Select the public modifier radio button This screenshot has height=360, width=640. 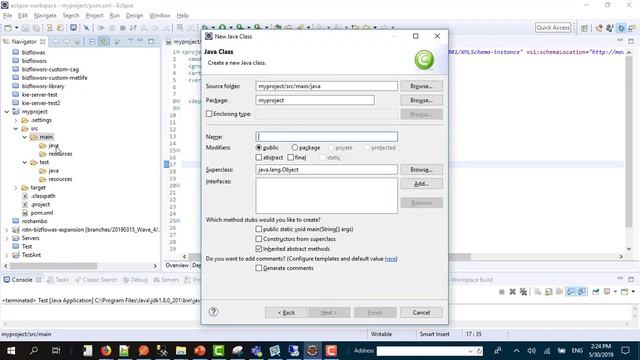[x=258, y=147]
